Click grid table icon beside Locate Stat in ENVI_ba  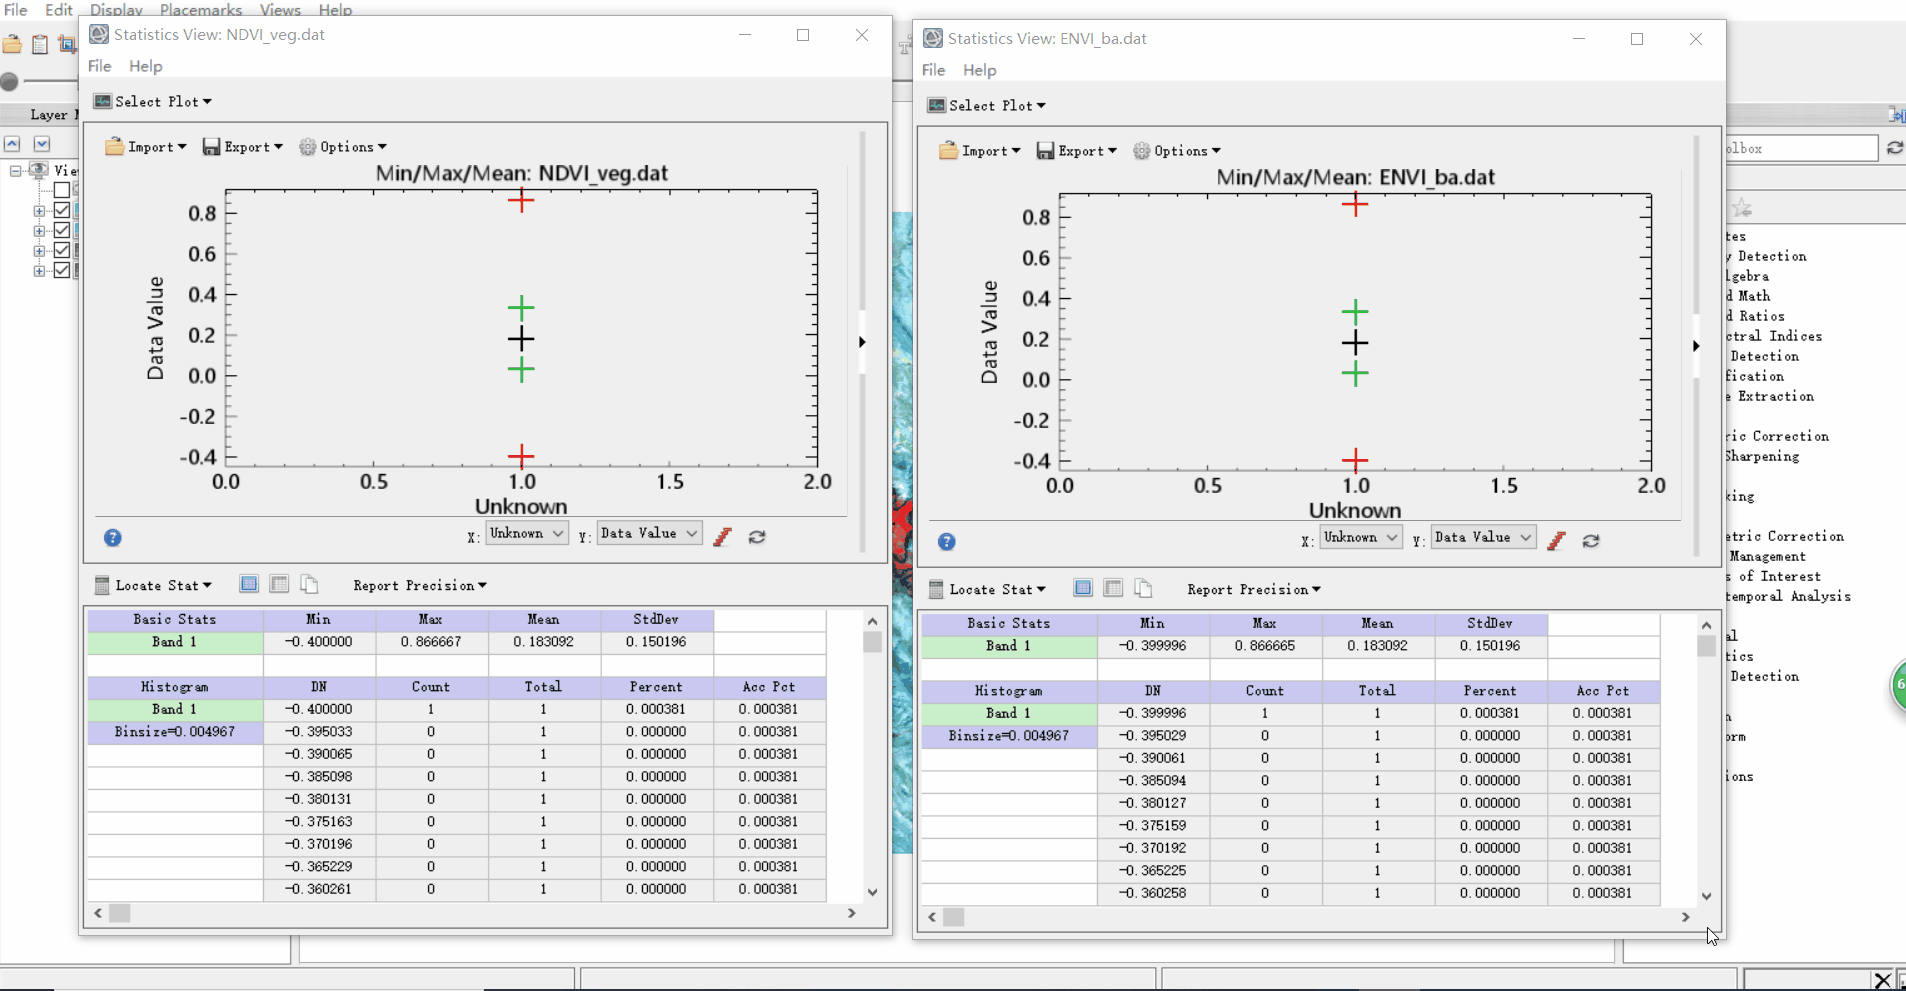point(1113,588)
